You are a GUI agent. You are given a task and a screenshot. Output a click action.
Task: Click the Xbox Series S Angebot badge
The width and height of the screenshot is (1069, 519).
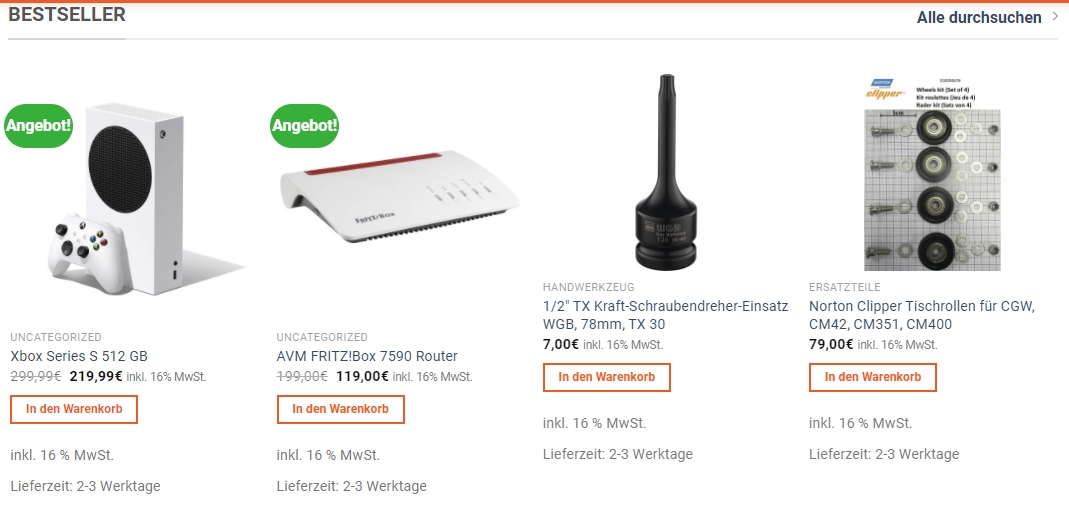[x=38, y=125]
